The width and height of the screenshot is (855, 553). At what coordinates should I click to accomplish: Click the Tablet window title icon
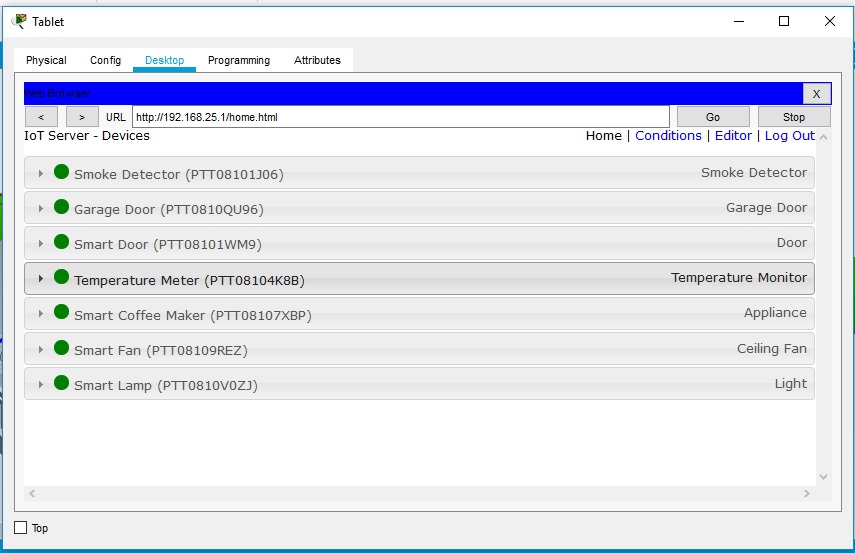19,21
